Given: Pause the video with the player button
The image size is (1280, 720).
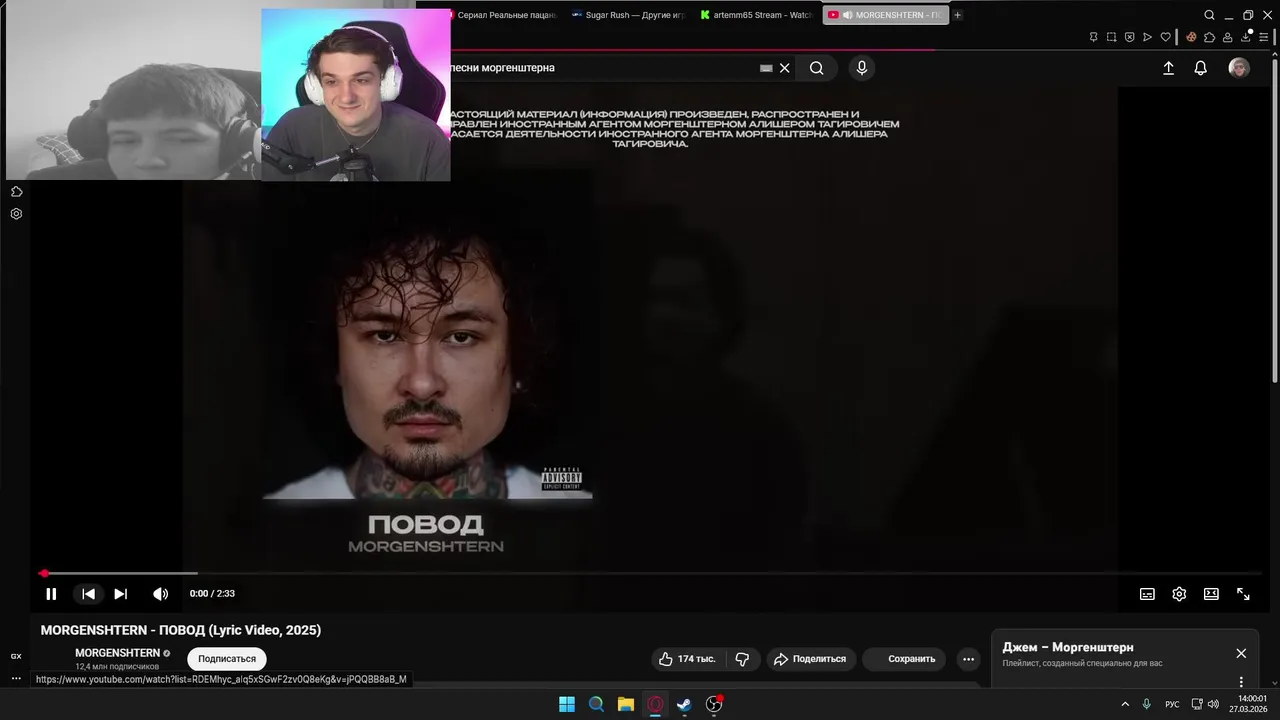Looking at the screenshot, I should pyautogui.click(x=51, y=594).
